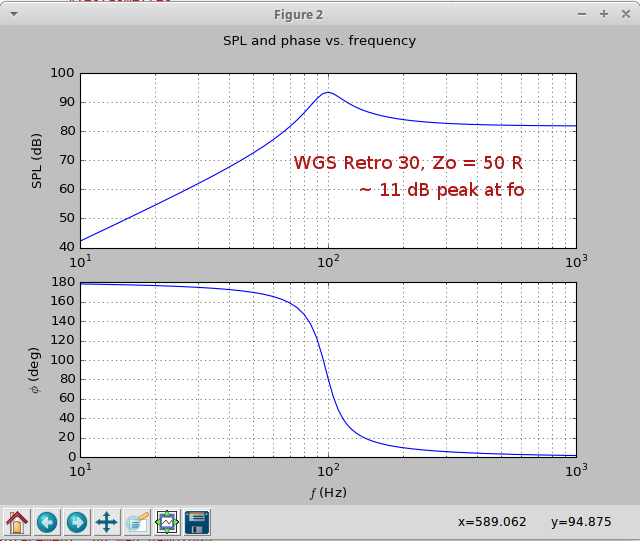Go back to previous view arrow
This screenshot has height=541, width=640.
click(x=47, y=522)
